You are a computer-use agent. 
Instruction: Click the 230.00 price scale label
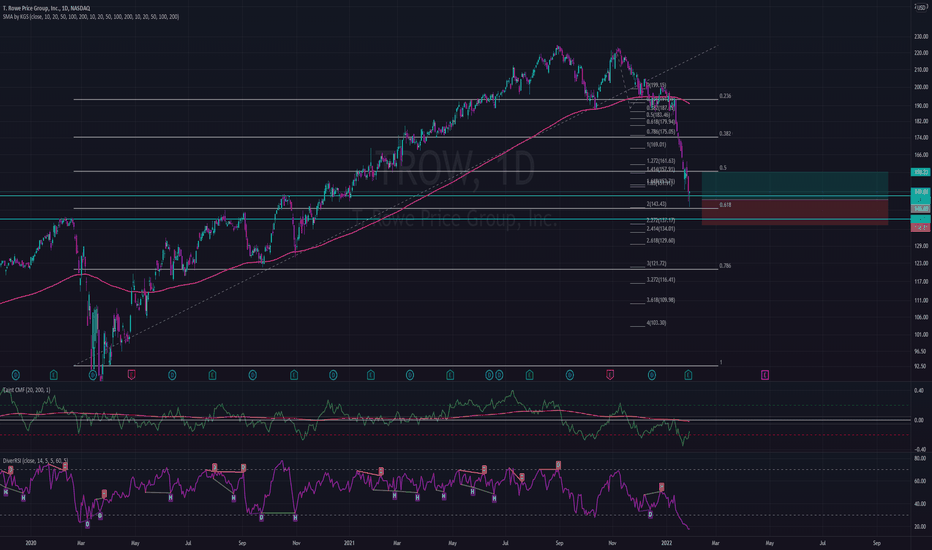pyautogui.click(x=921, y=36)
